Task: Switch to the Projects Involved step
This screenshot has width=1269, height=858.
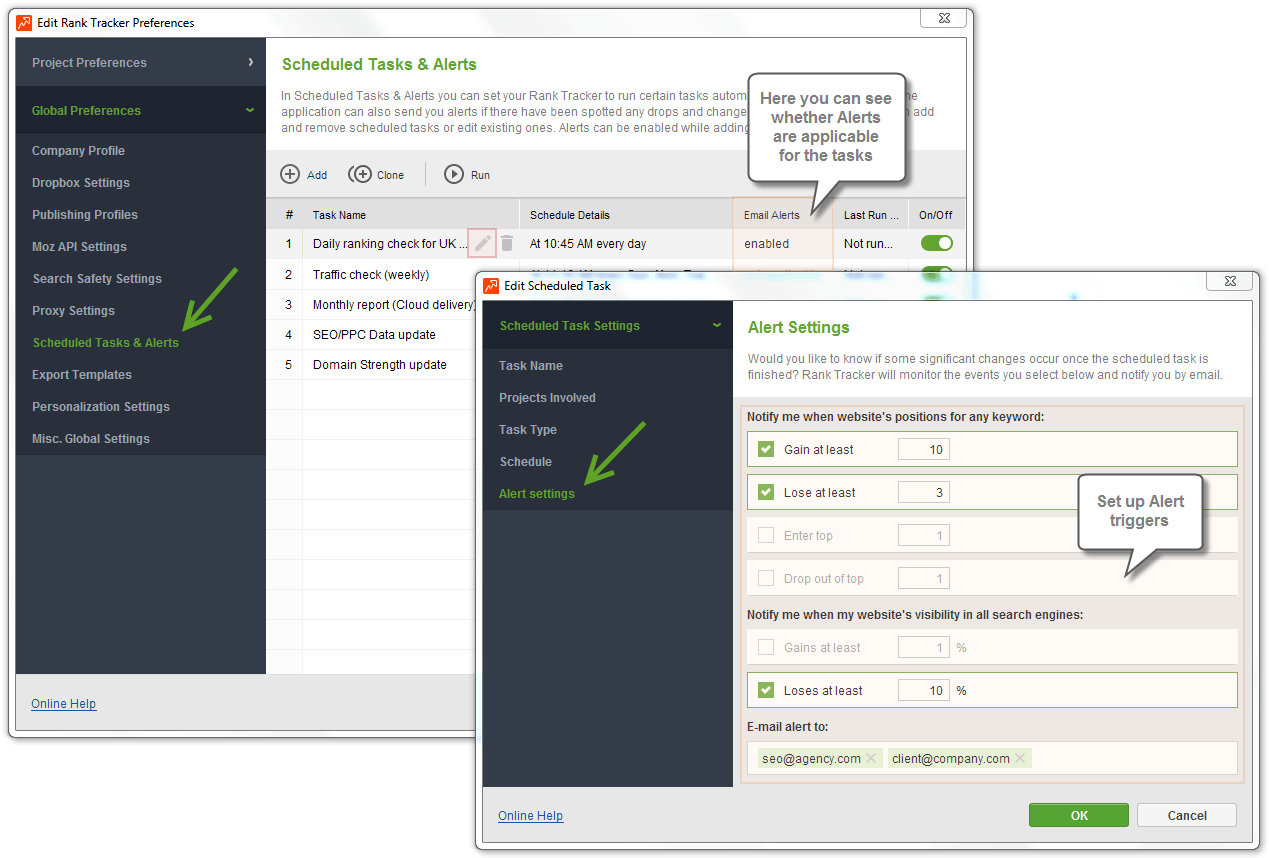Action: click(547, 398)
